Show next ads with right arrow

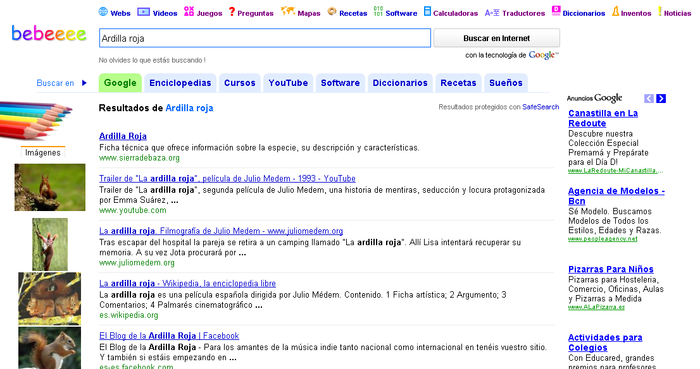point(661,99)
